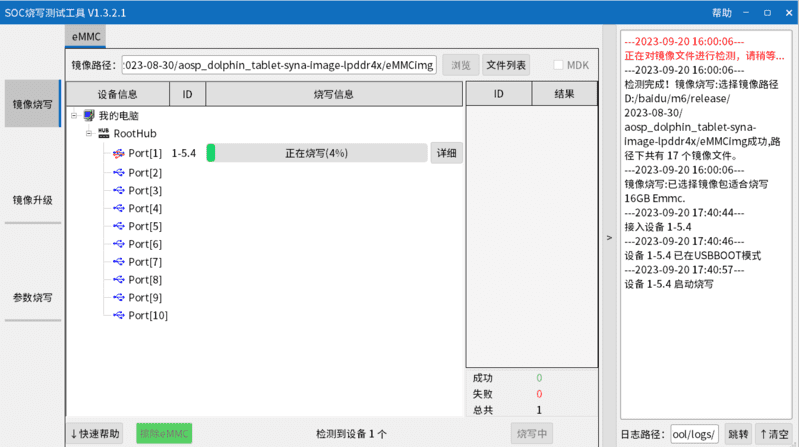This screenshot has width=799, height=447.
Task: Switch to the eMMC tab
Action: (x=86, y=37)
